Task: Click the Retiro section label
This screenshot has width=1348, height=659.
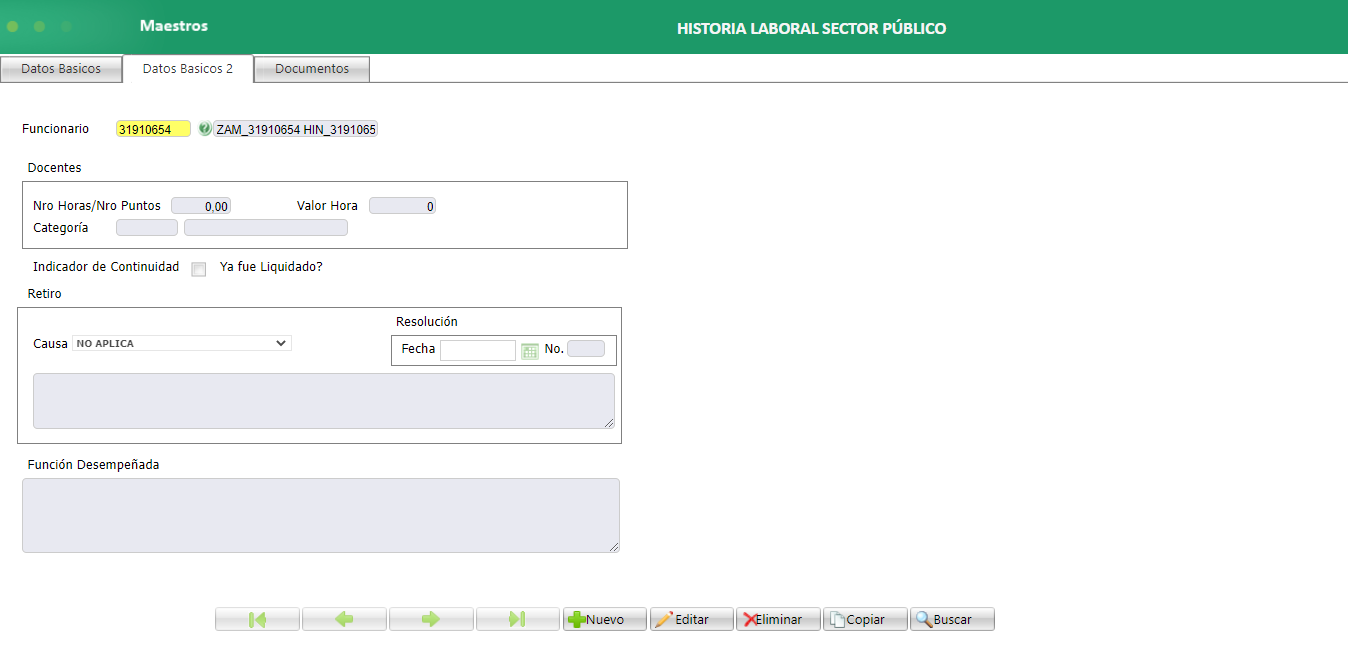Action: (45, 294)
